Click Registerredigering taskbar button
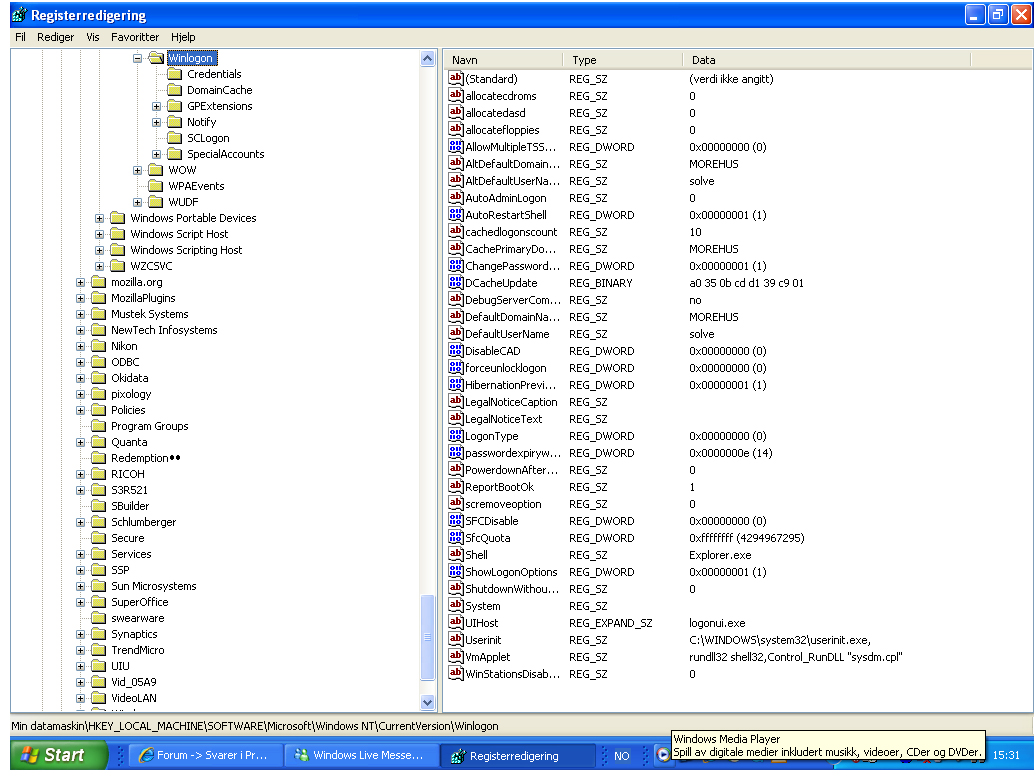 (x=517, y=756)
